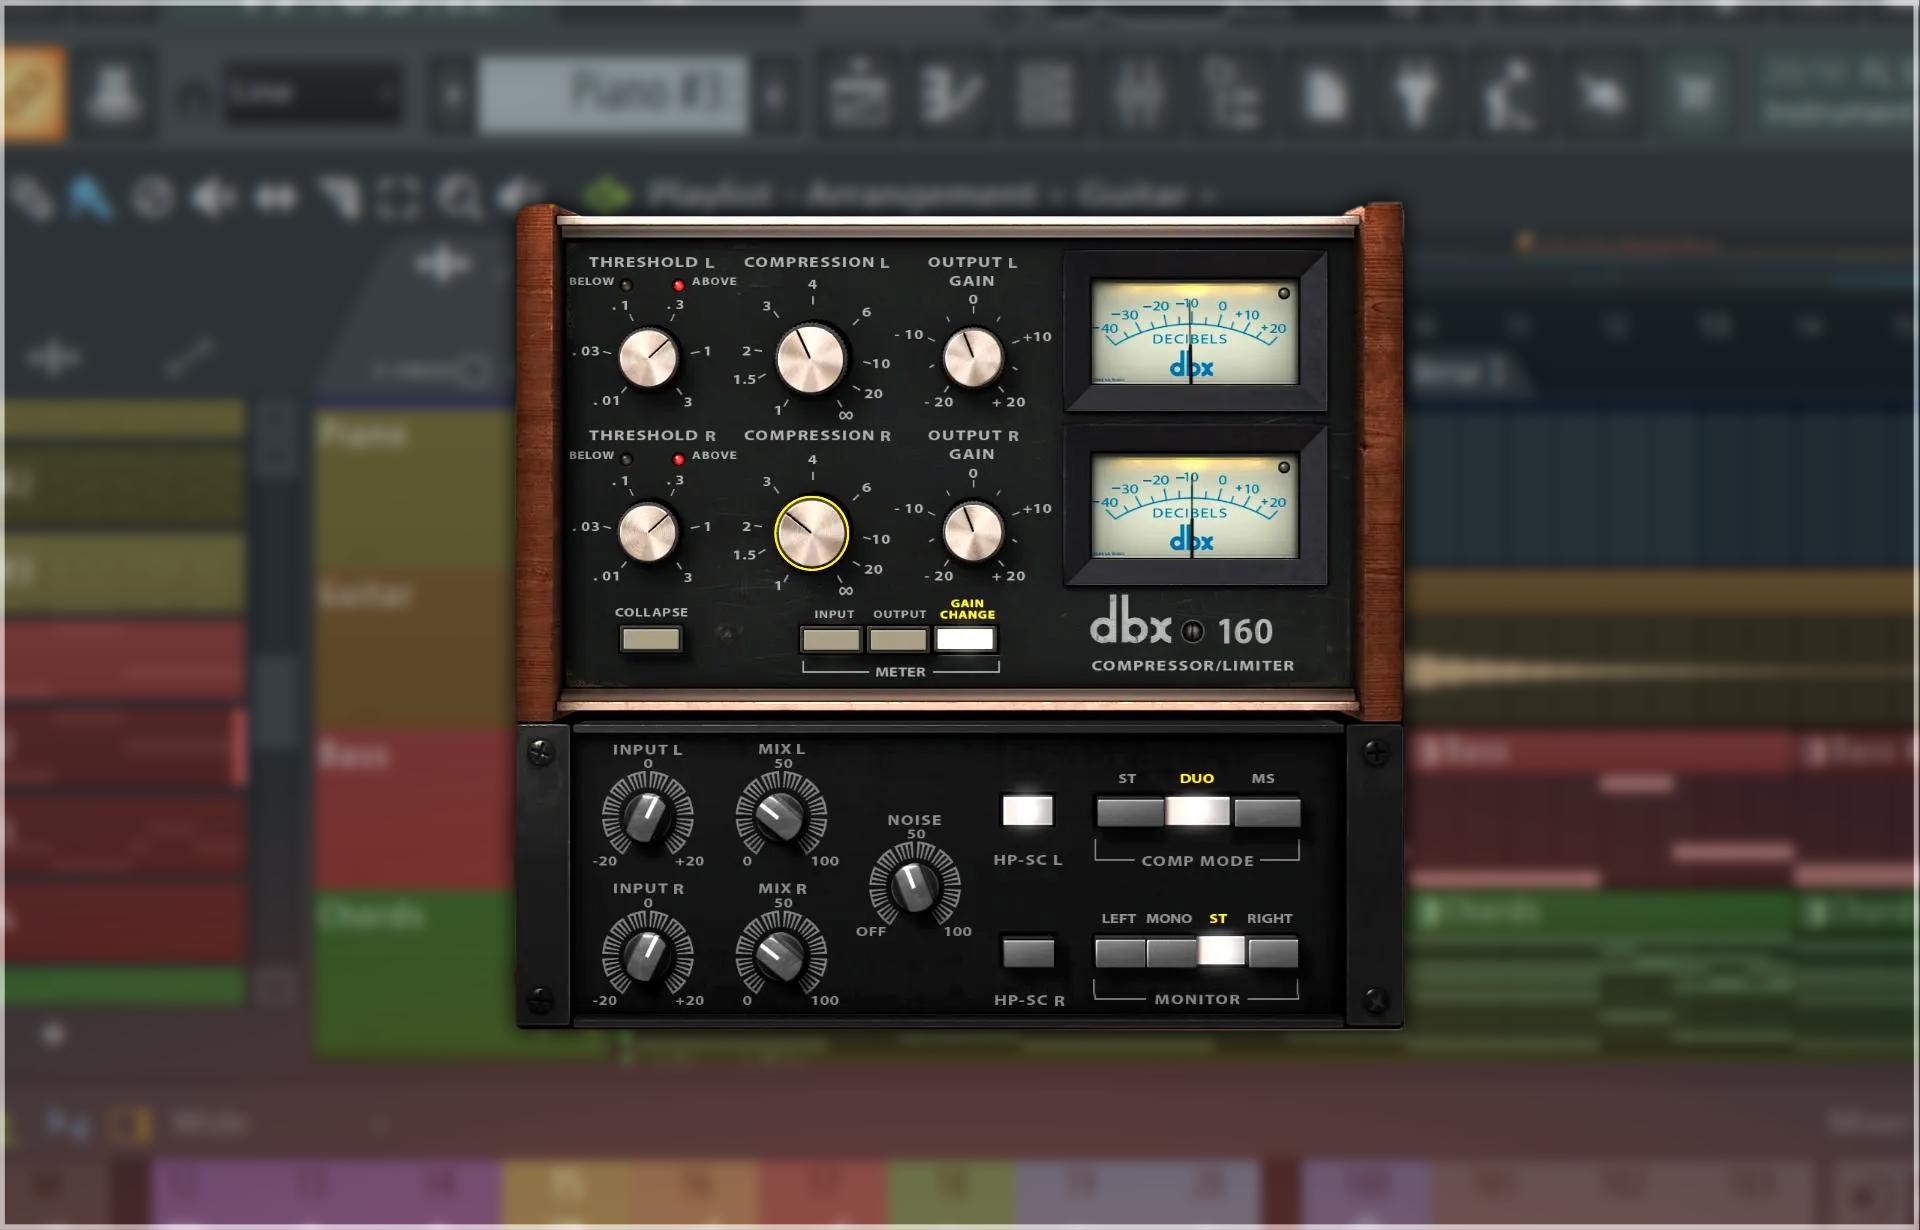Viewport: 1920px width, 1230px height.
Task: Switch the meter to Output
Action: [x=898, y=639]
